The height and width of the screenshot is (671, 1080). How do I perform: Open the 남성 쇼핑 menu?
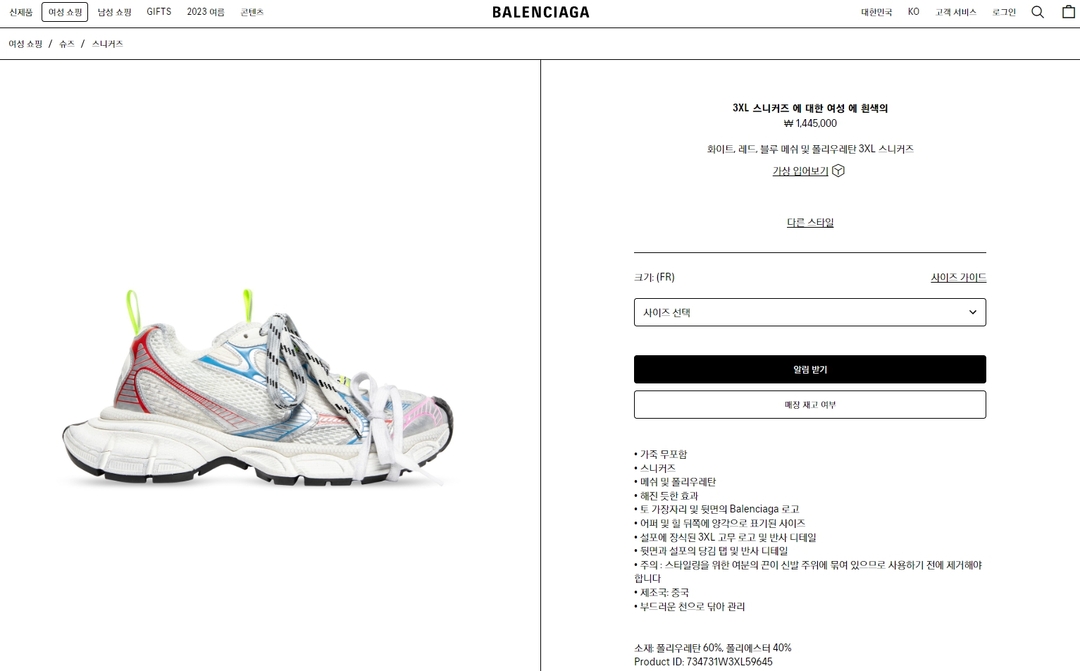pos(114,12)
